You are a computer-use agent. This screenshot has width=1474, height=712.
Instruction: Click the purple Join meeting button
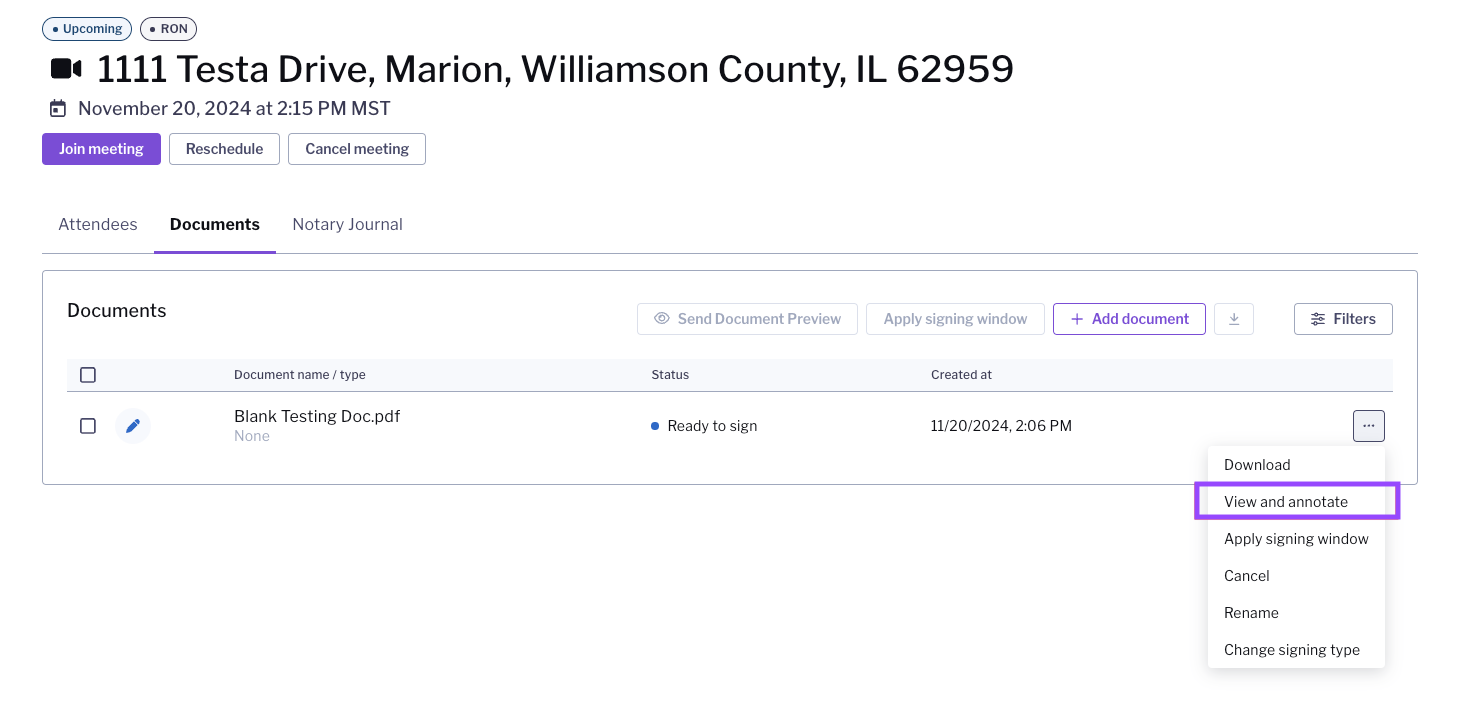101,149
